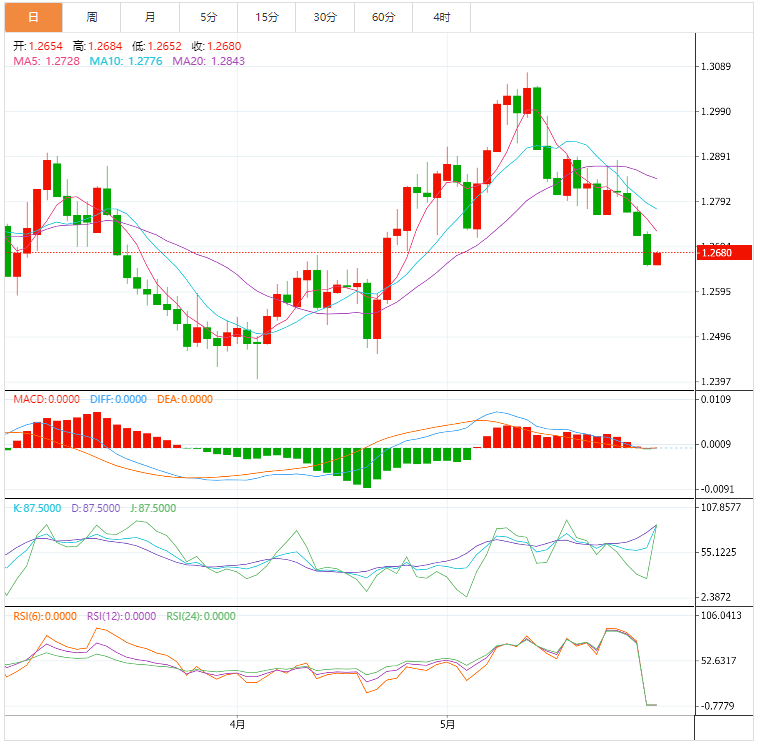Click the 4月 date marker on axis

[237, 723]
